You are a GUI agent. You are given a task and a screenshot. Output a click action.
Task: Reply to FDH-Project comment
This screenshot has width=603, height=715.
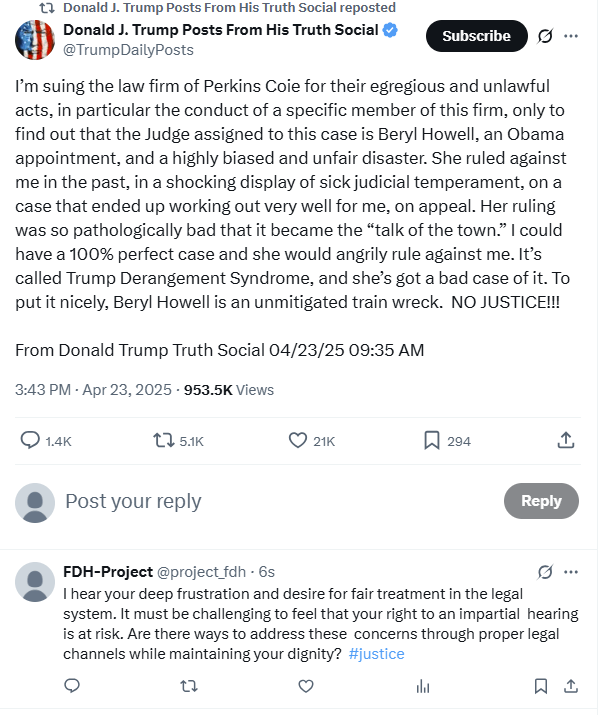tap(72, 686)
